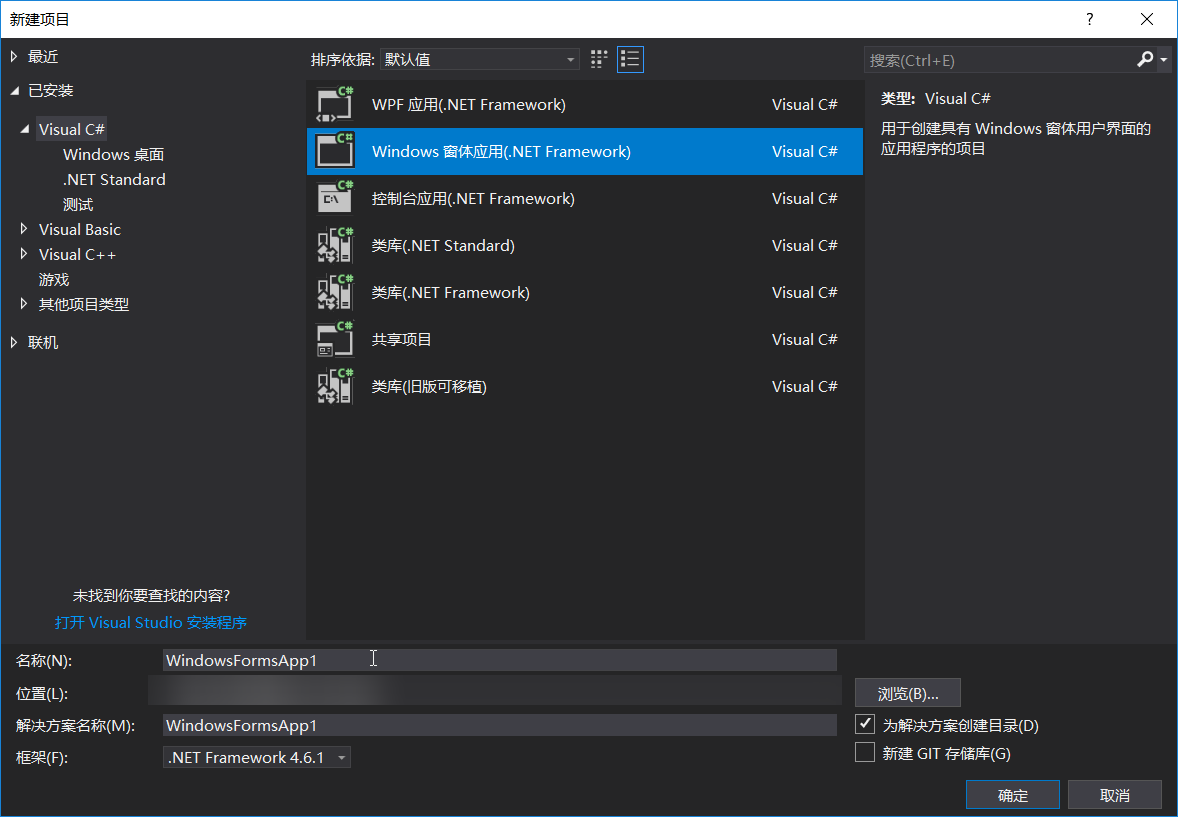The width and height of the screenshot is (1178, 817).
Task: Switch to medium icons list view
Action: [630, 59]
